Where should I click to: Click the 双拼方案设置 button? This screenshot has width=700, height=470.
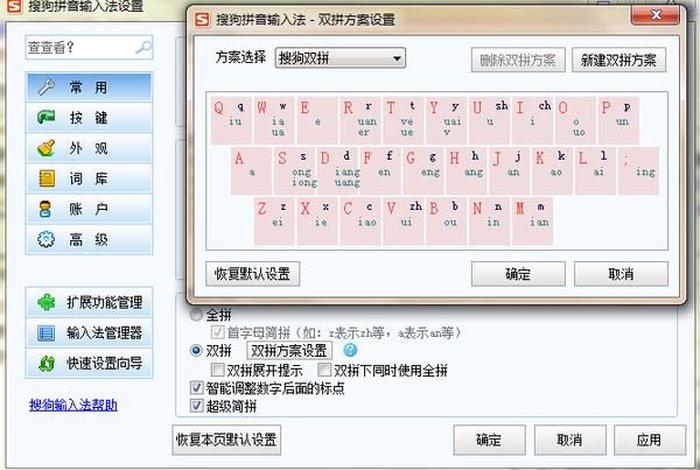click(x=289, y=350)
